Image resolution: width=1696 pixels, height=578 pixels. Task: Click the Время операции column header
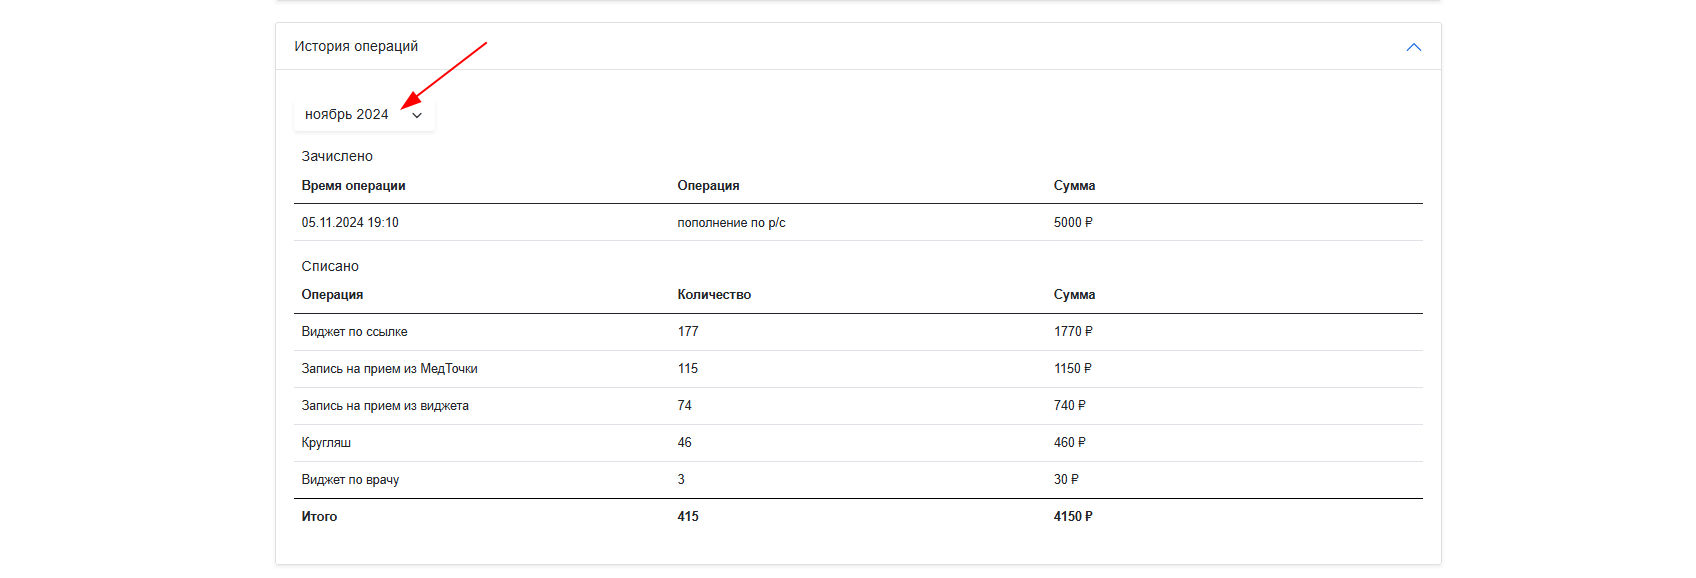click(353, 186)
